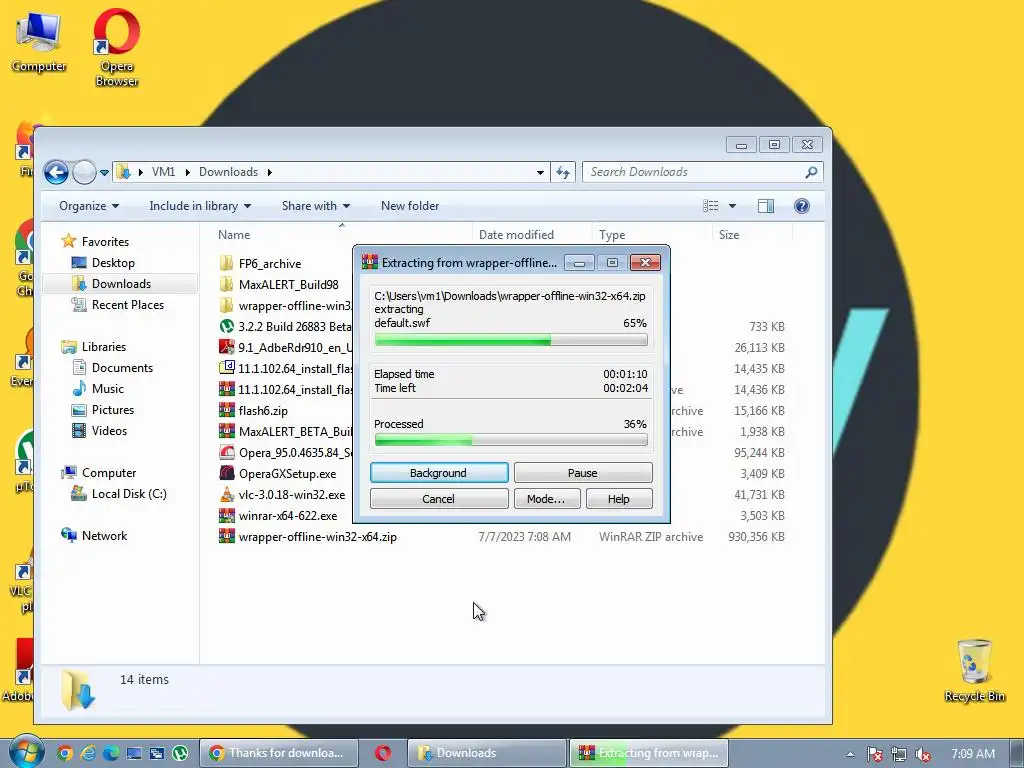This screenshot has height=768, width=1024.
Task: Select Desktop in Favorites
Action: click(113, 263)
